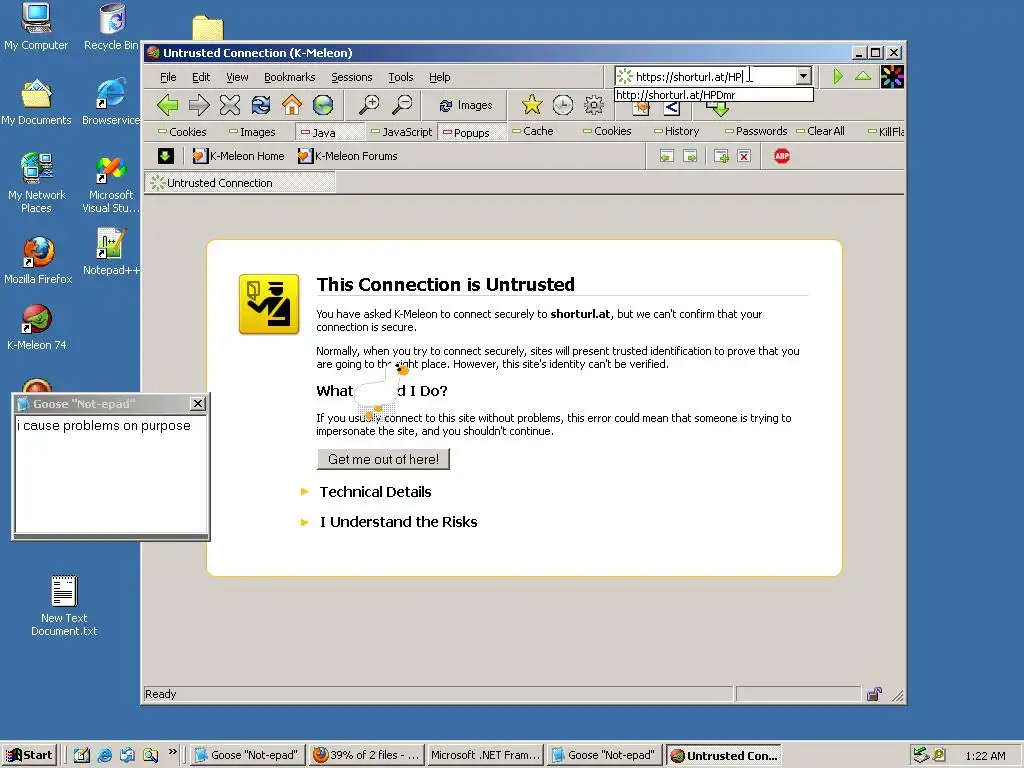
Task: Toggle the first Cookies privacy option
Action: [182, 132]
